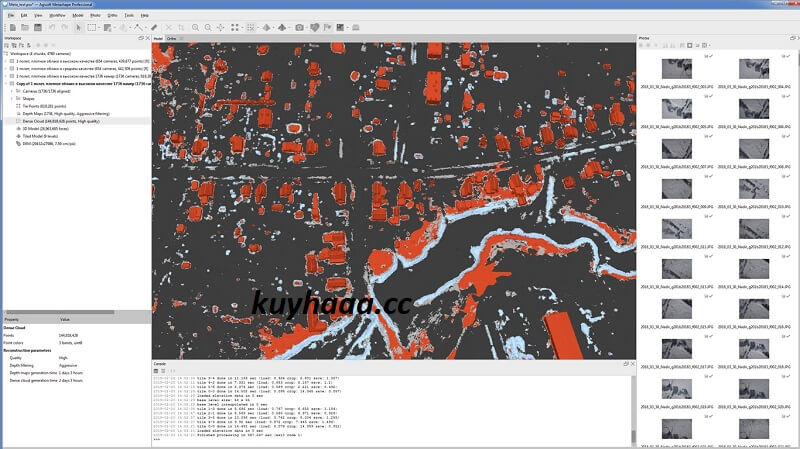Viewport: 800px width, 449px height.
Task: Open Tiled Model view dropdown arrow
Action: (x=289, y=28)
